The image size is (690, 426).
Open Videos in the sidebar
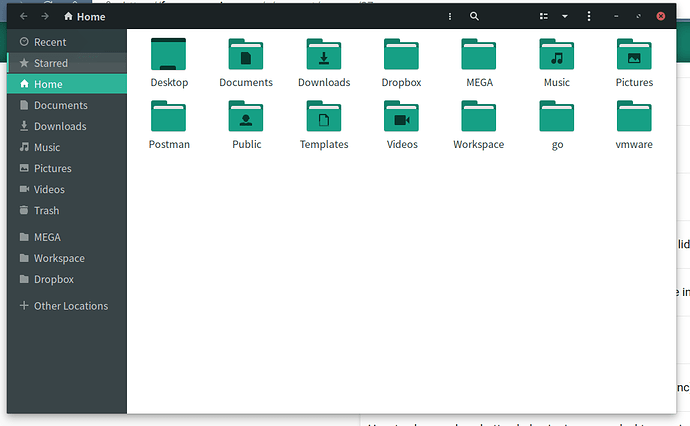pos(67,190)
